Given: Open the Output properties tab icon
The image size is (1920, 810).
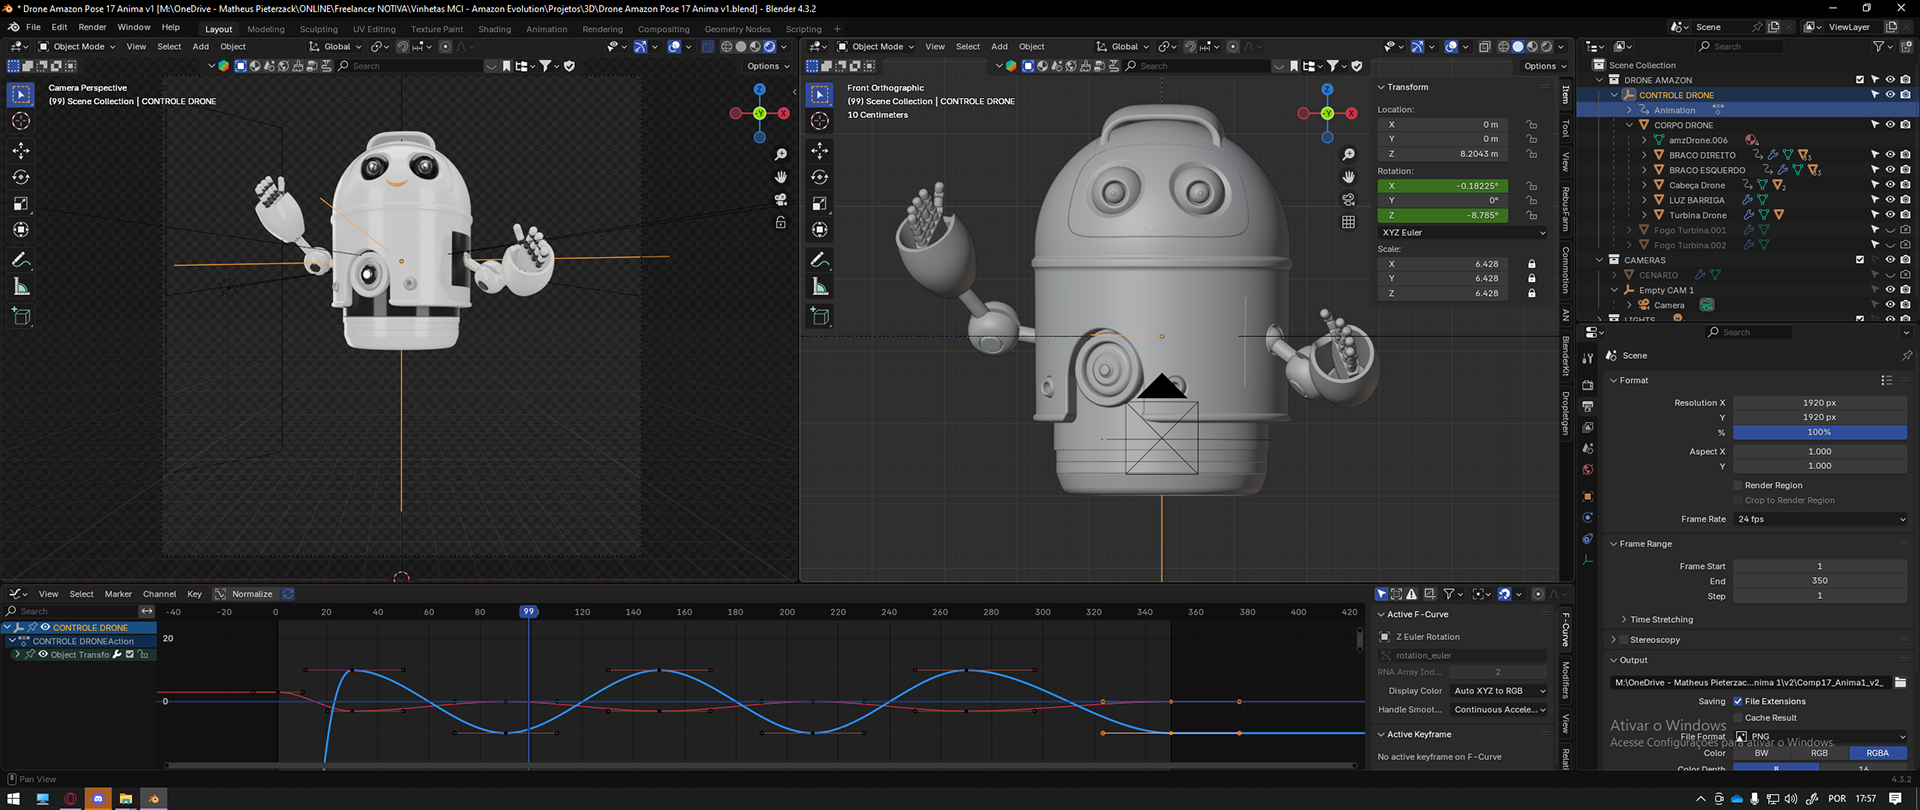Looking at the screenshot, I should pyautogui.click(x=1588, y=406).
